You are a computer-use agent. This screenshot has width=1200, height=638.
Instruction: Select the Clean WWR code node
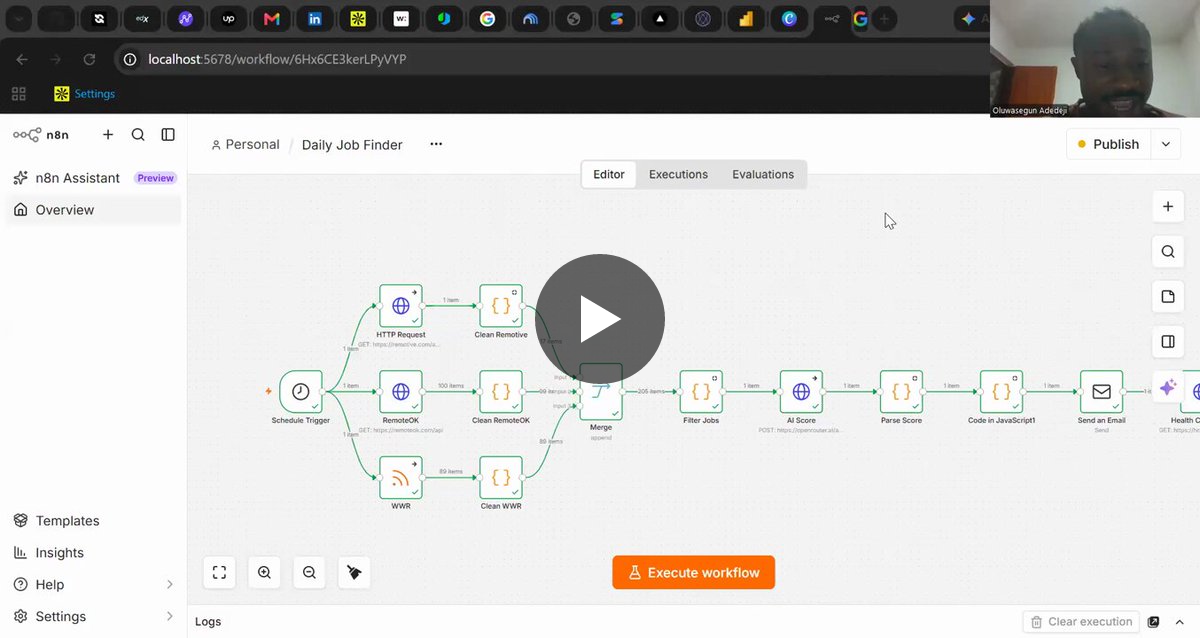click(x=501, y=478)
